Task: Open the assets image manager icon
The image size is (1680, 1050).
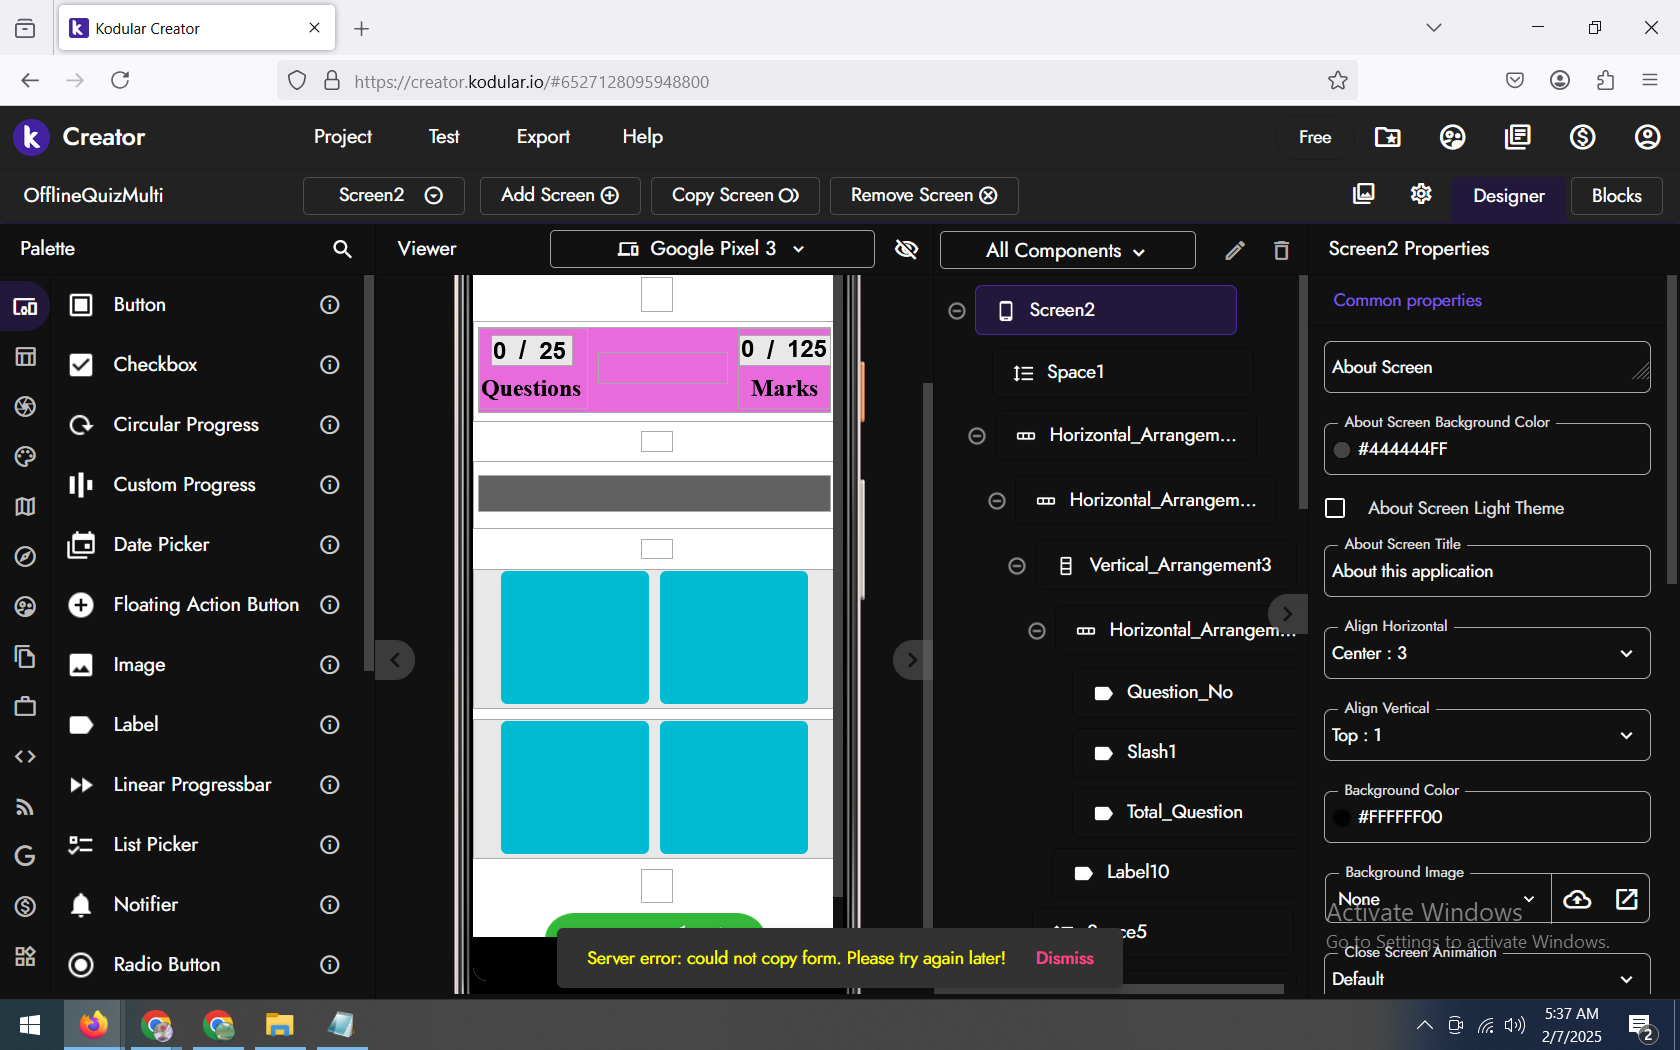Action: pyautogui.click(x=1363, y=194)
